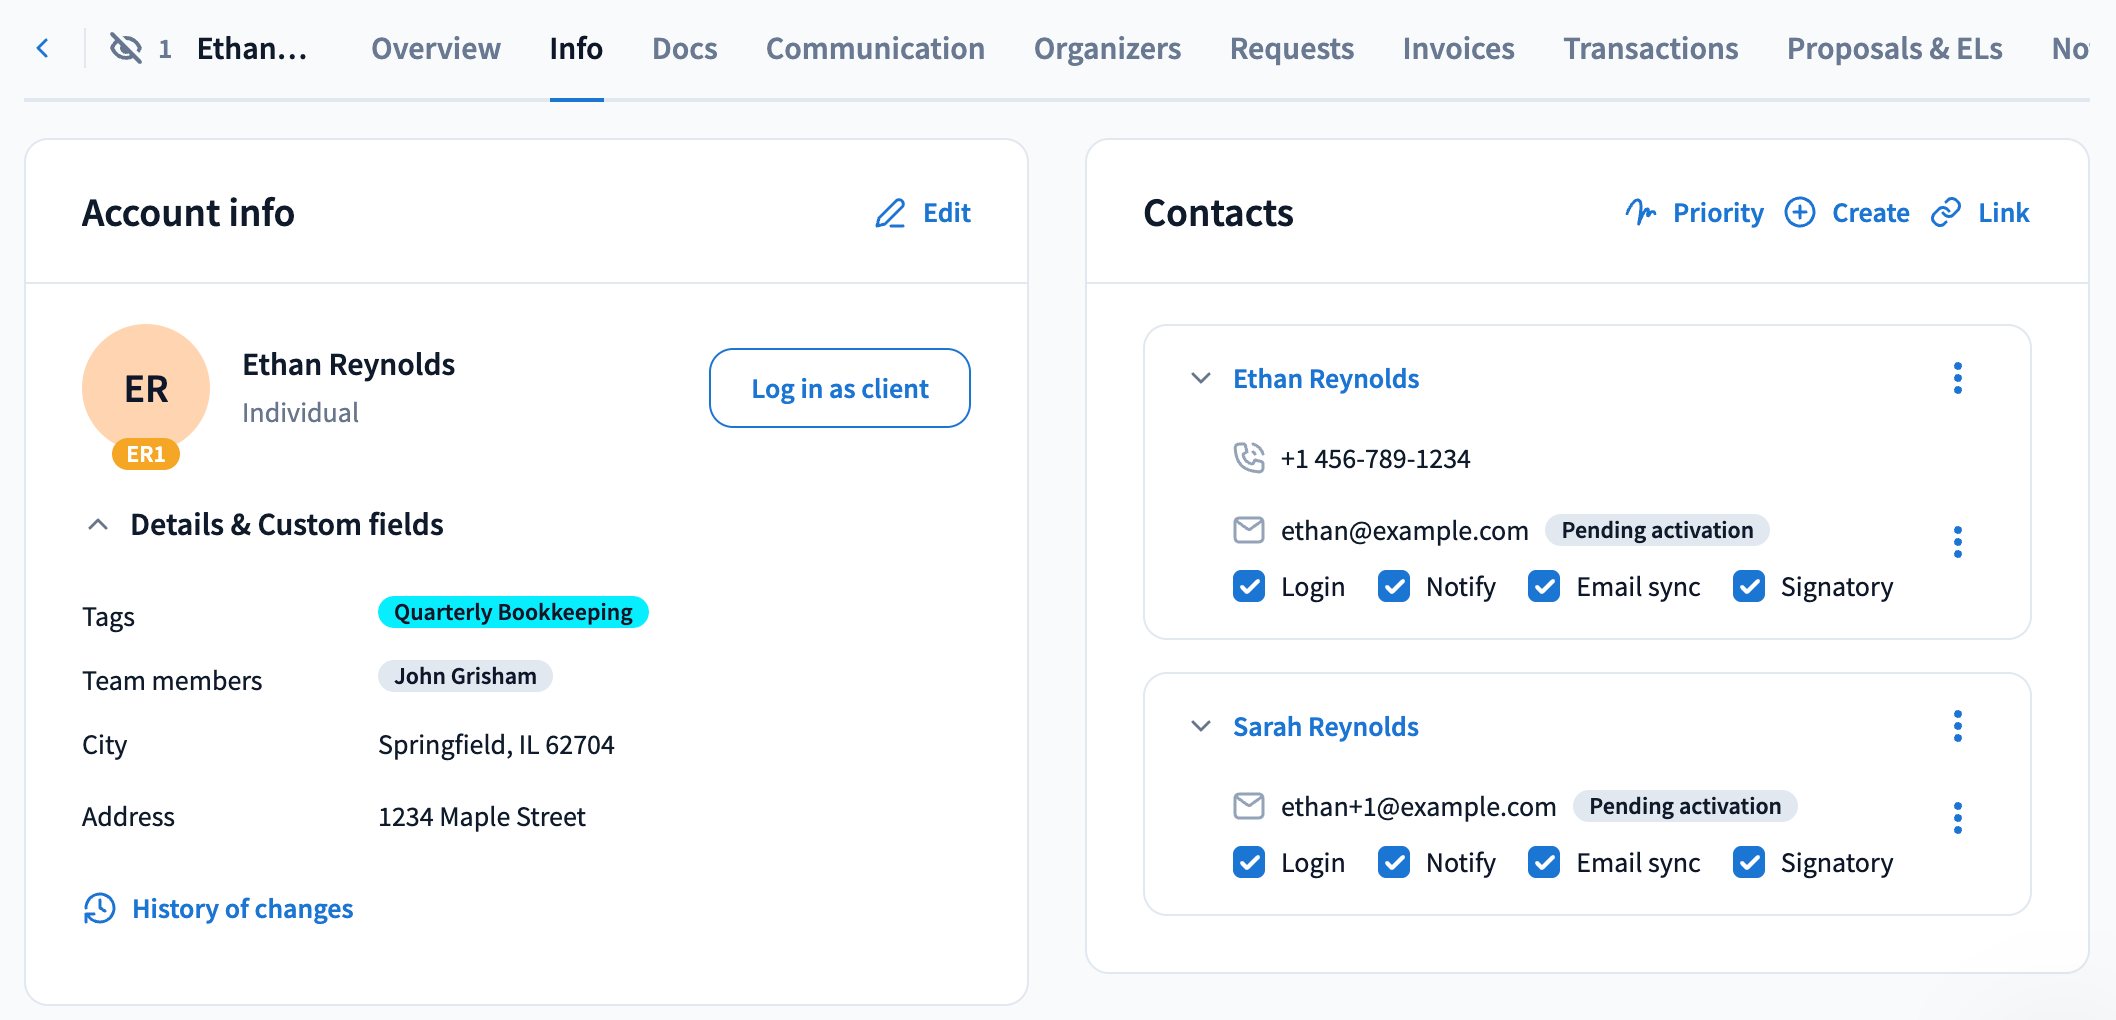Click the Priority signal icon
Image resolution: width=2116 pixels, height=1020 pixels.
coord(1640,212)
